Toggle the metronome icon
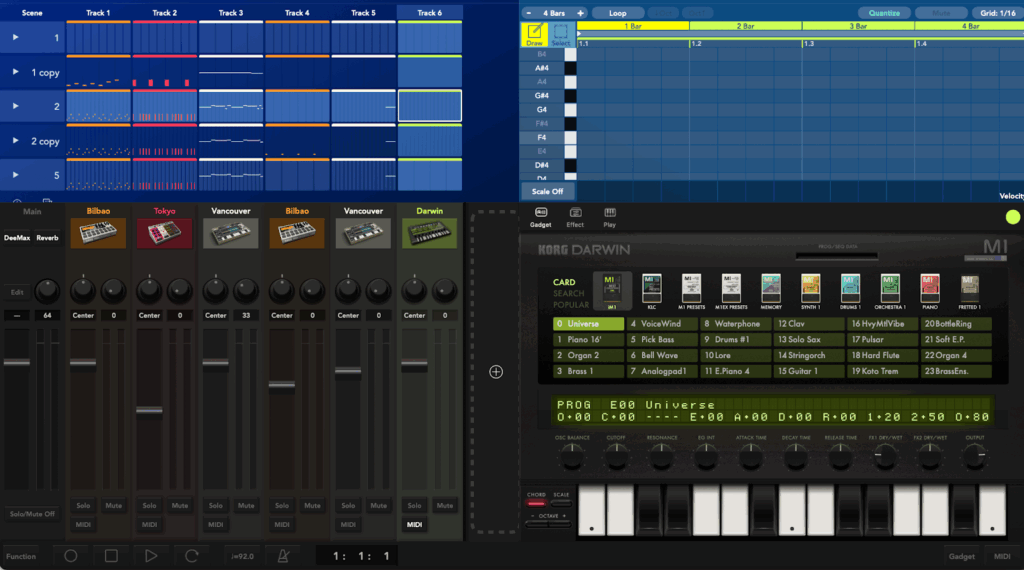 click(282, 556)
